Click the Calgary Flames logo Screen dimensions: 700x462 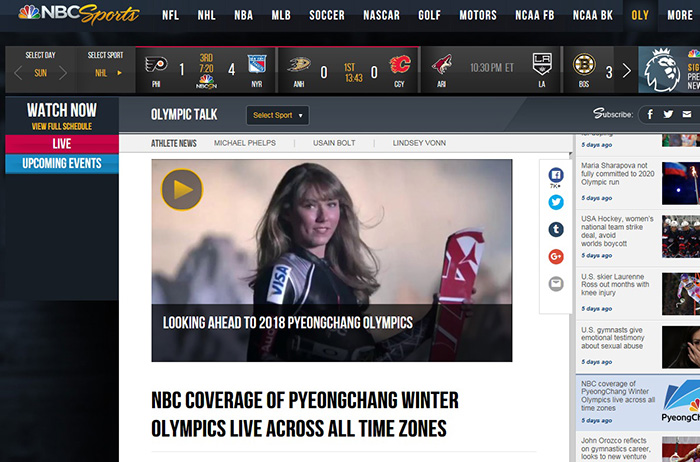coord(400,64)
